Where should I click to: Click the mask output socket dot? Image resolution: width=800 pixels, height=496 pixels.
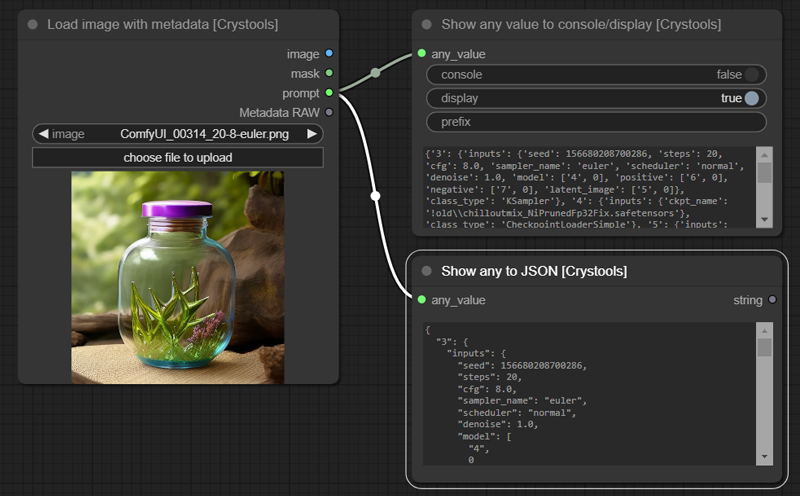click(x=329, y=73)
